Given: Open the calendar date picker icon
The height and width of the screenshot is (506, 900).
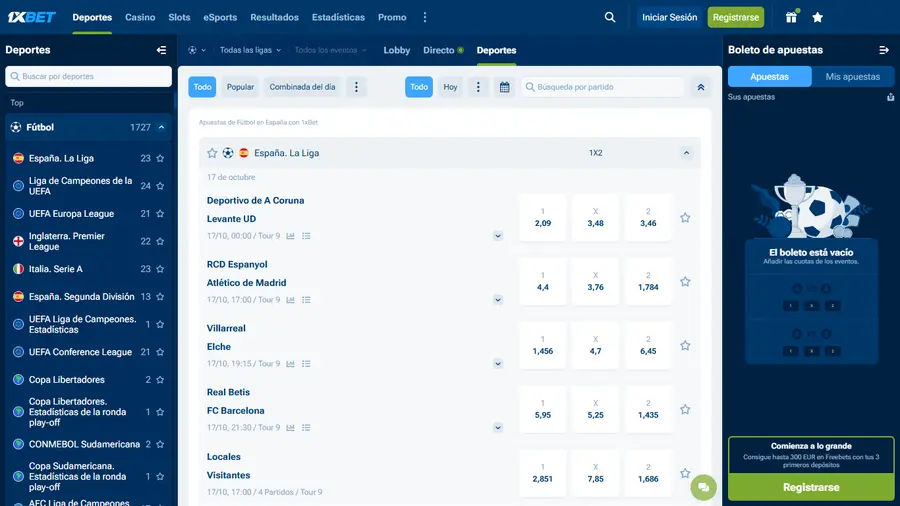Looking at the screenshot, I should click(505, 87).
